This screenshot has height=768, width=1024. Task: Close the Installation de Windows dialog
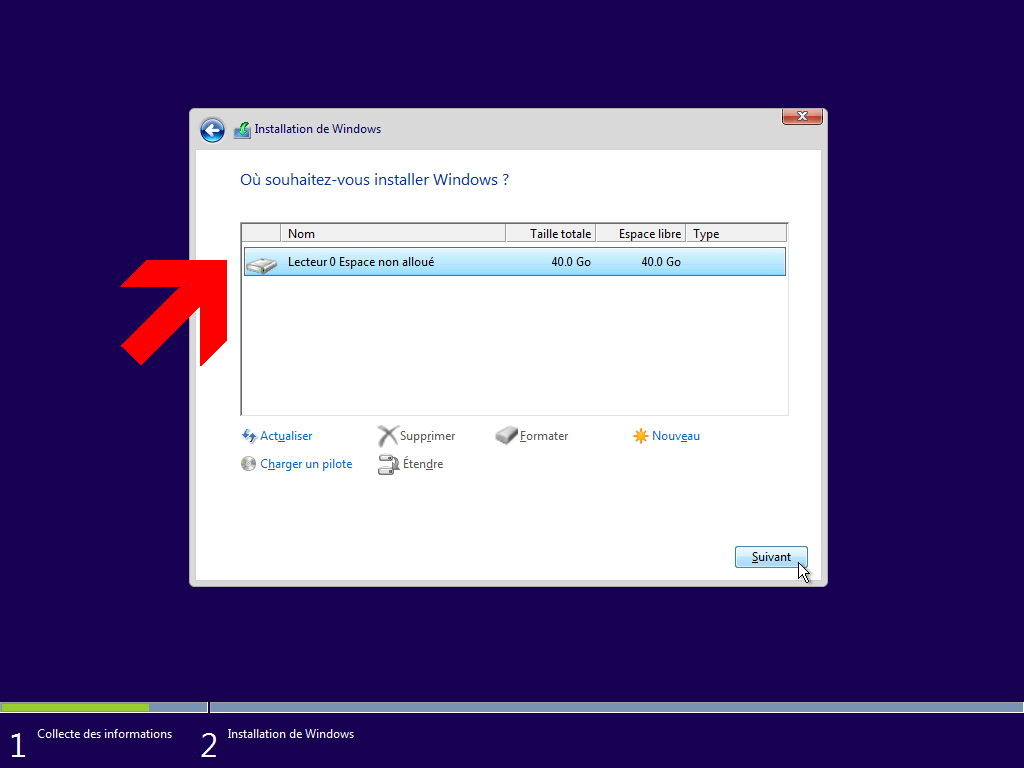click(x=802, y=116)
